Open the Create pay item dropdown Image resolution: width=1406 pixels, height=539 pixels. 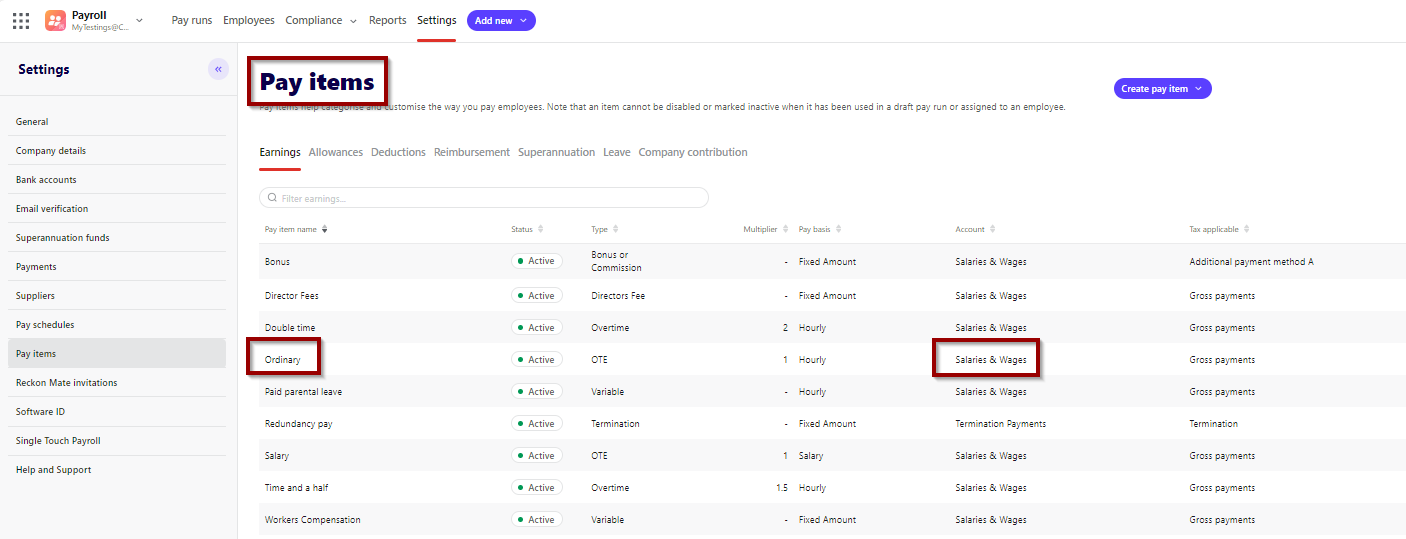1163,88
